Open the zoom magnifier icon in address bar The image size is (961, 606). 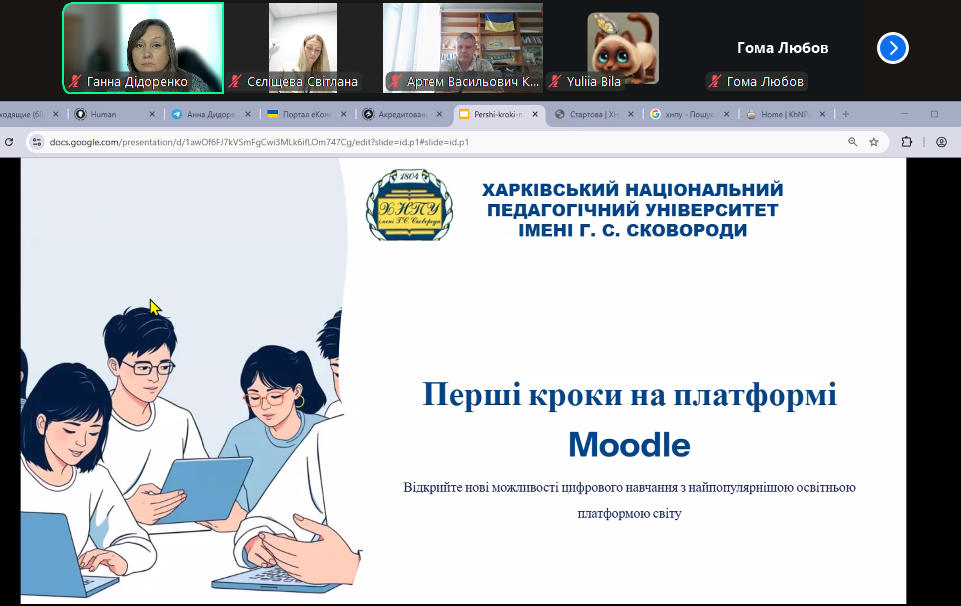[x=853, y=142]
